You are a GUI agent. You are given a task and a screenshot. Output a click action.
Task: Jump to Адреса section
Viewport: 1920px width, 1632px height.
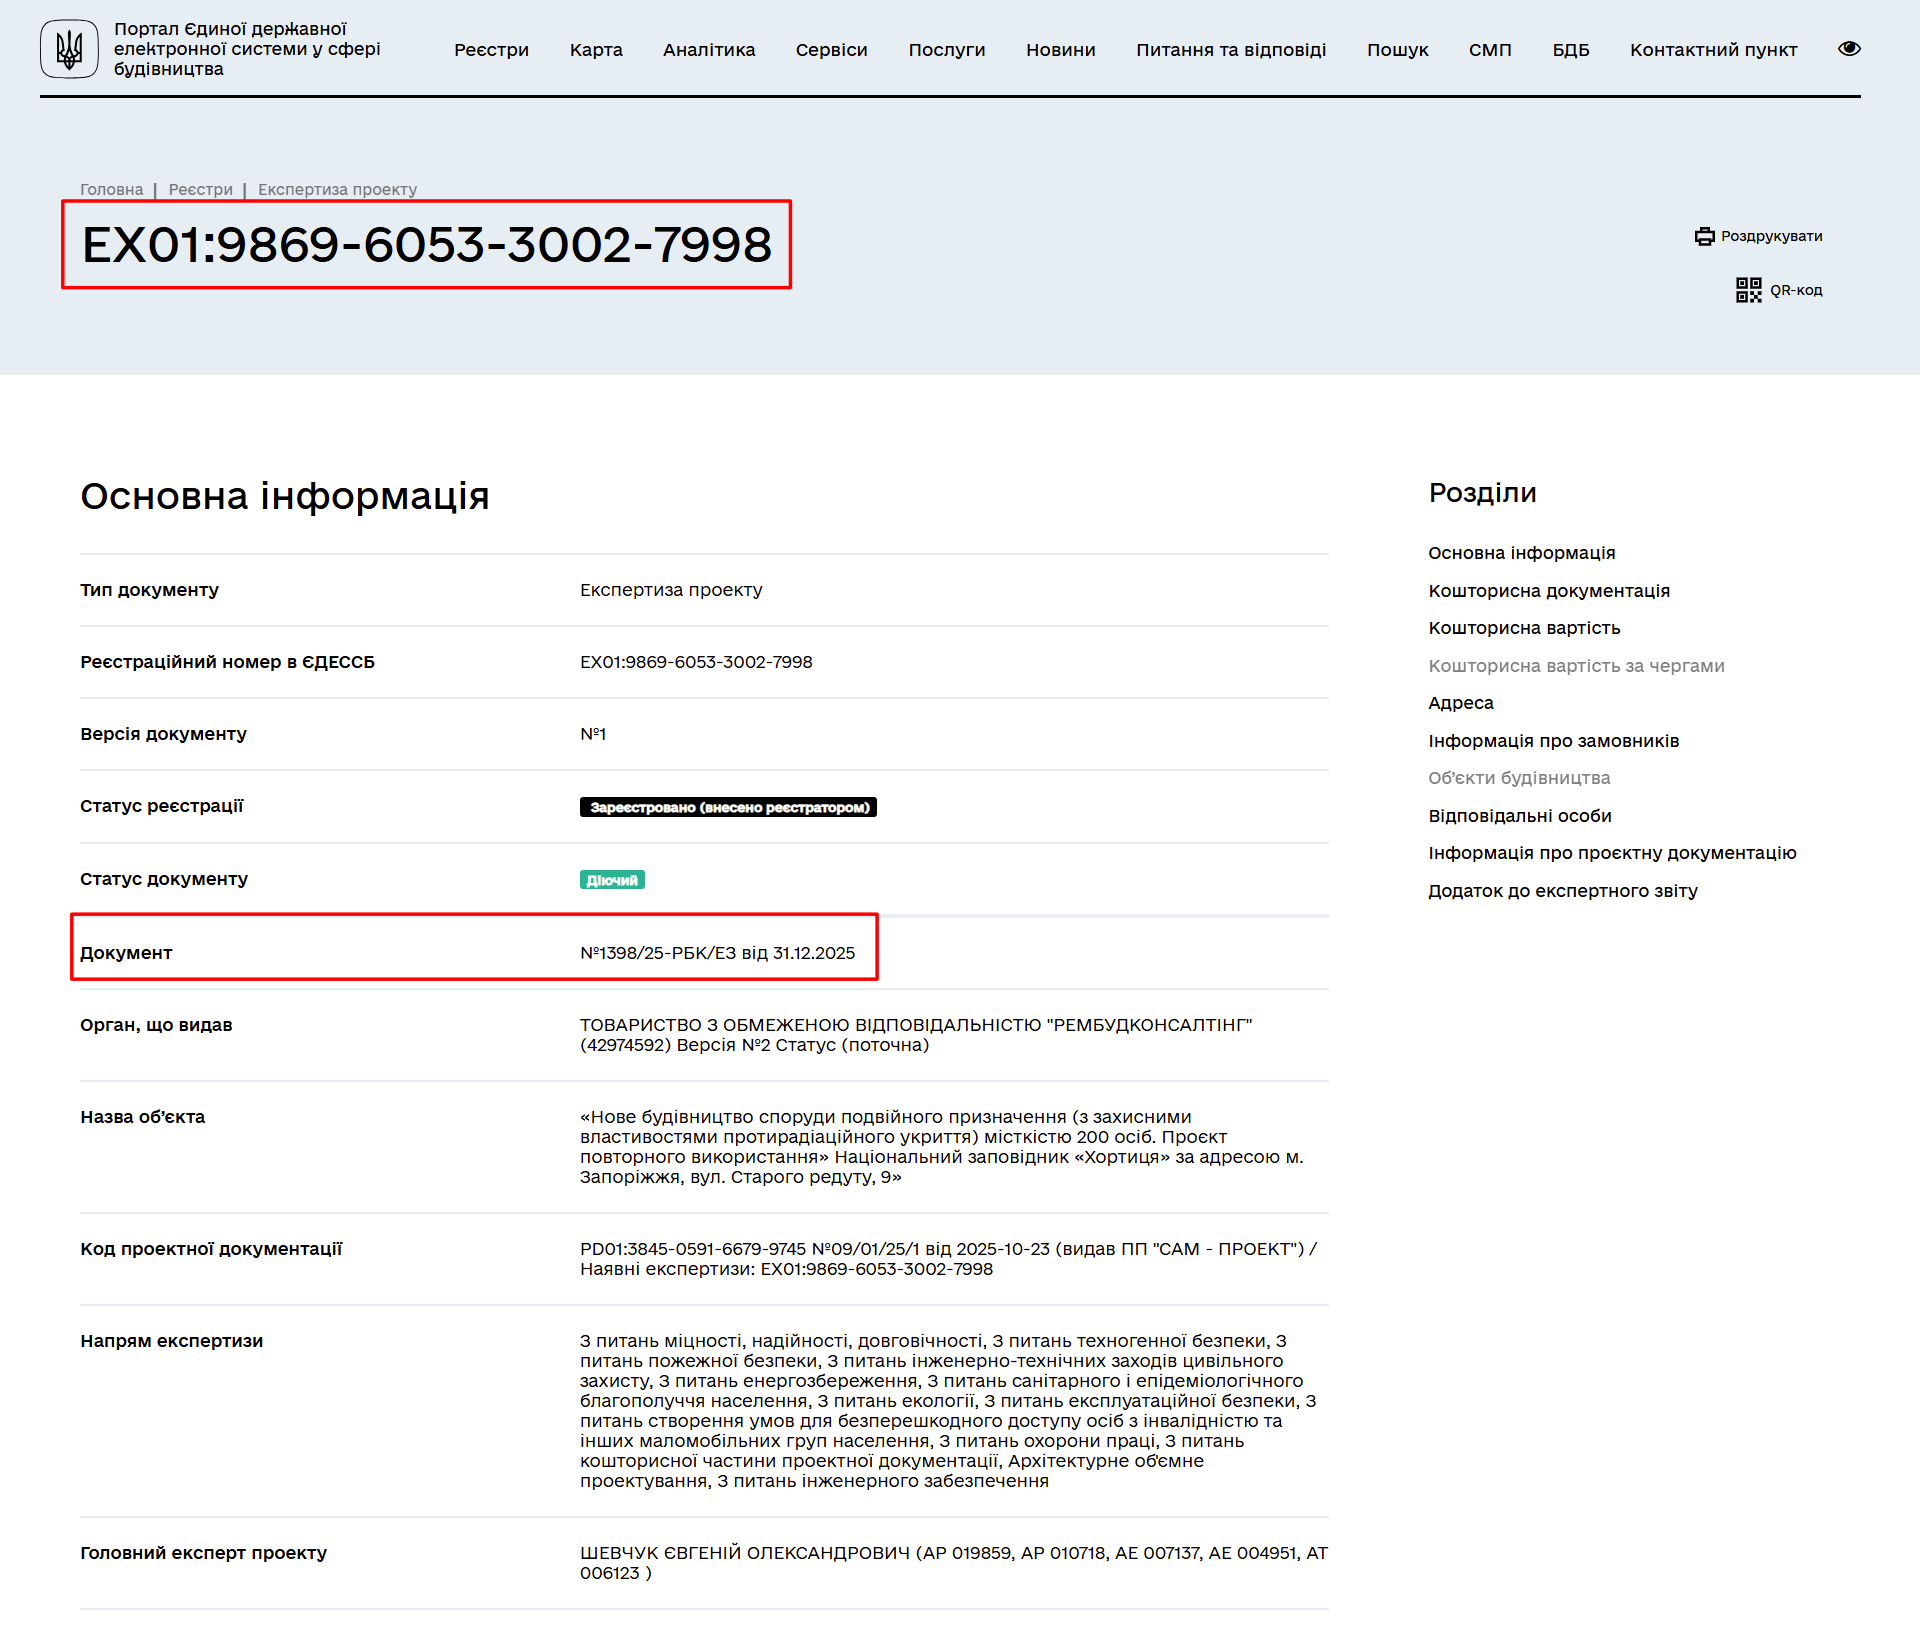pos(1460,703)
